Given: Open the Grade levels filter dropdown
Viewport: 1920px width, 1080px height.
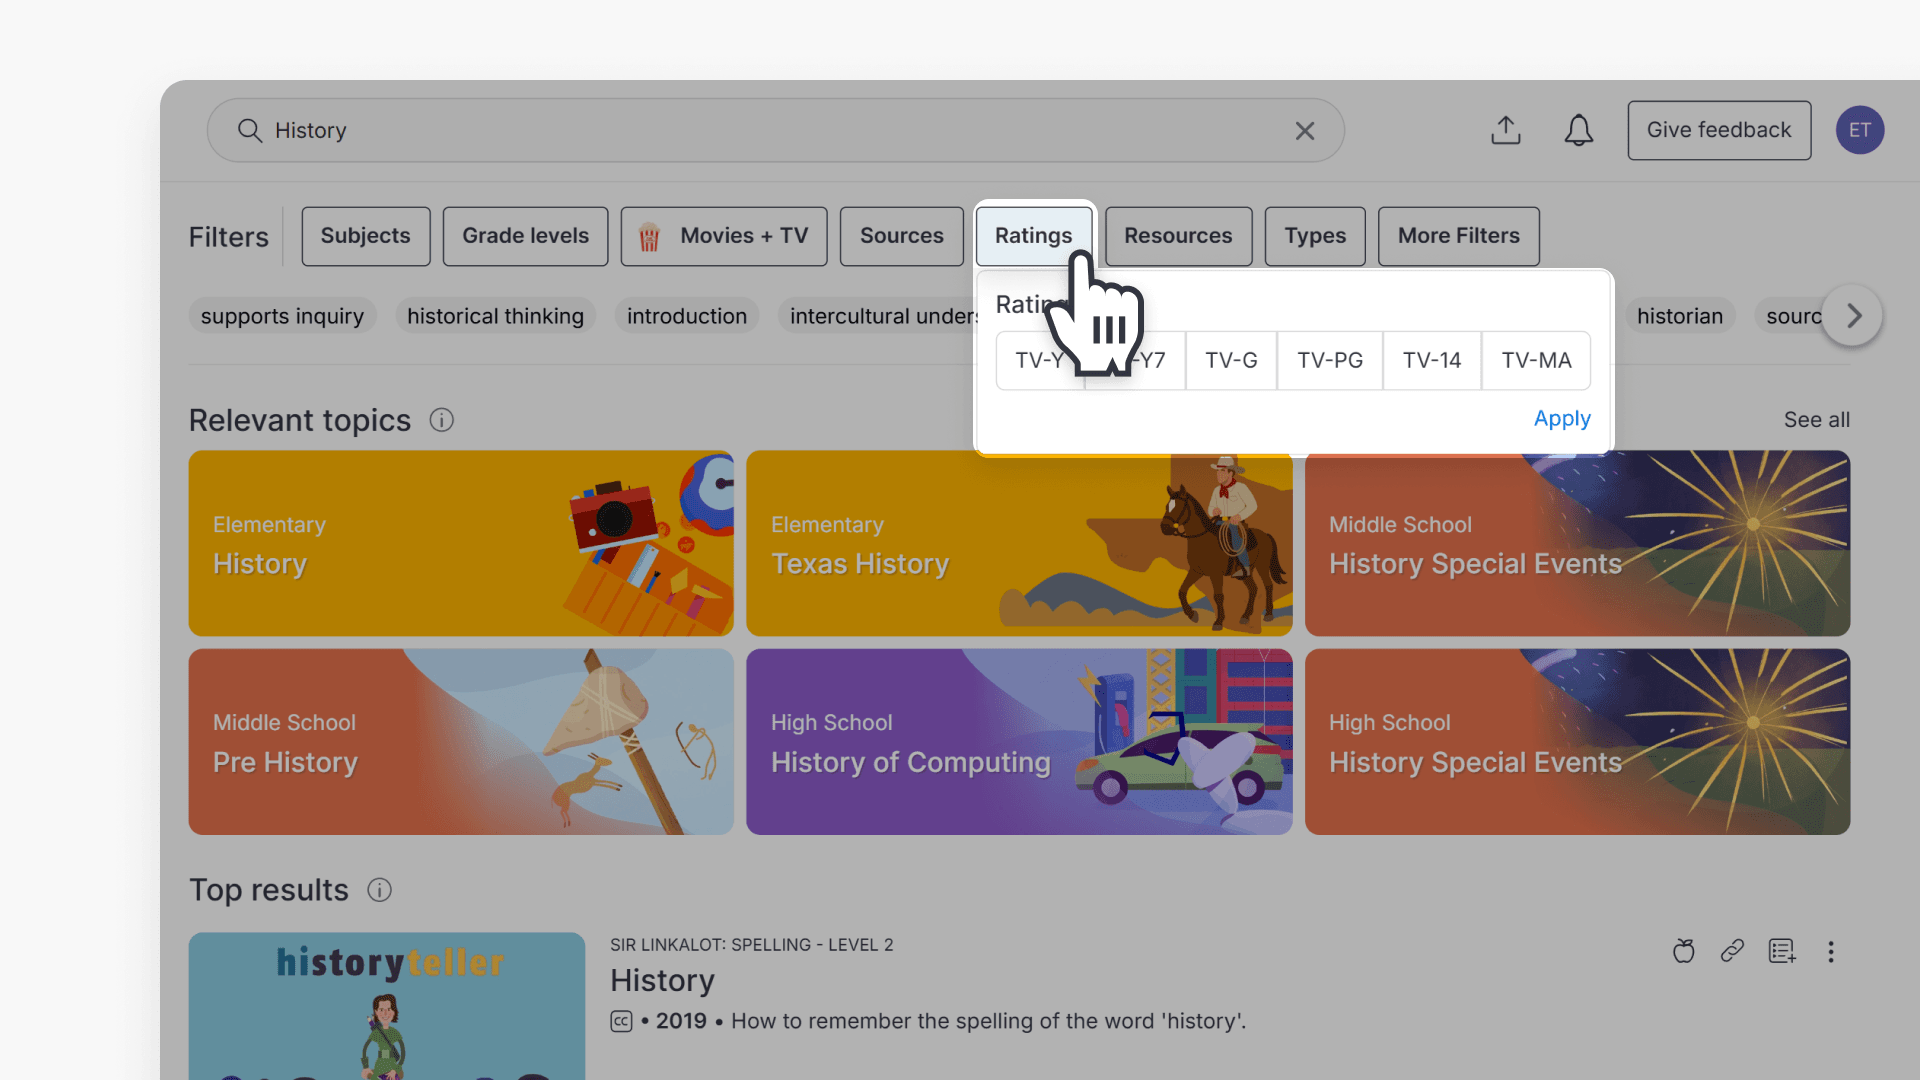Looking at the screenshot, I should click(x=525, y=236).
